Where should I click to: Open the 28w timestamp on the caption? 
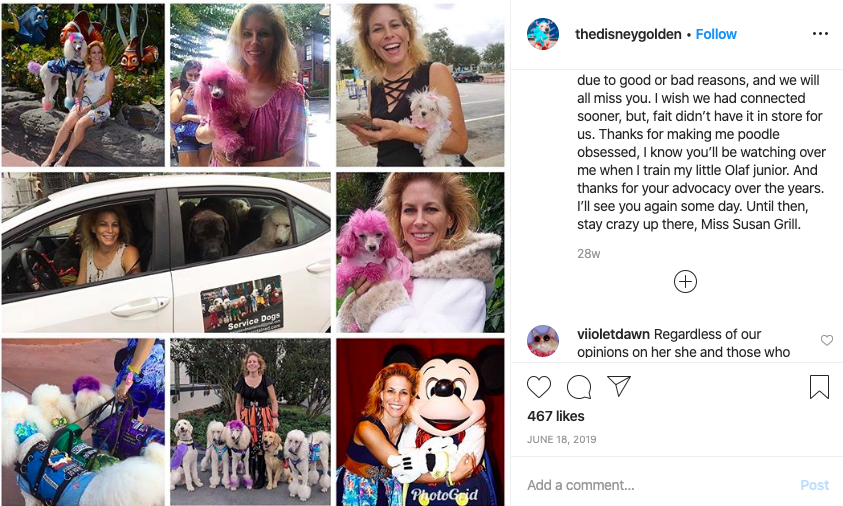pyautogui.click(x=589, y=254)
